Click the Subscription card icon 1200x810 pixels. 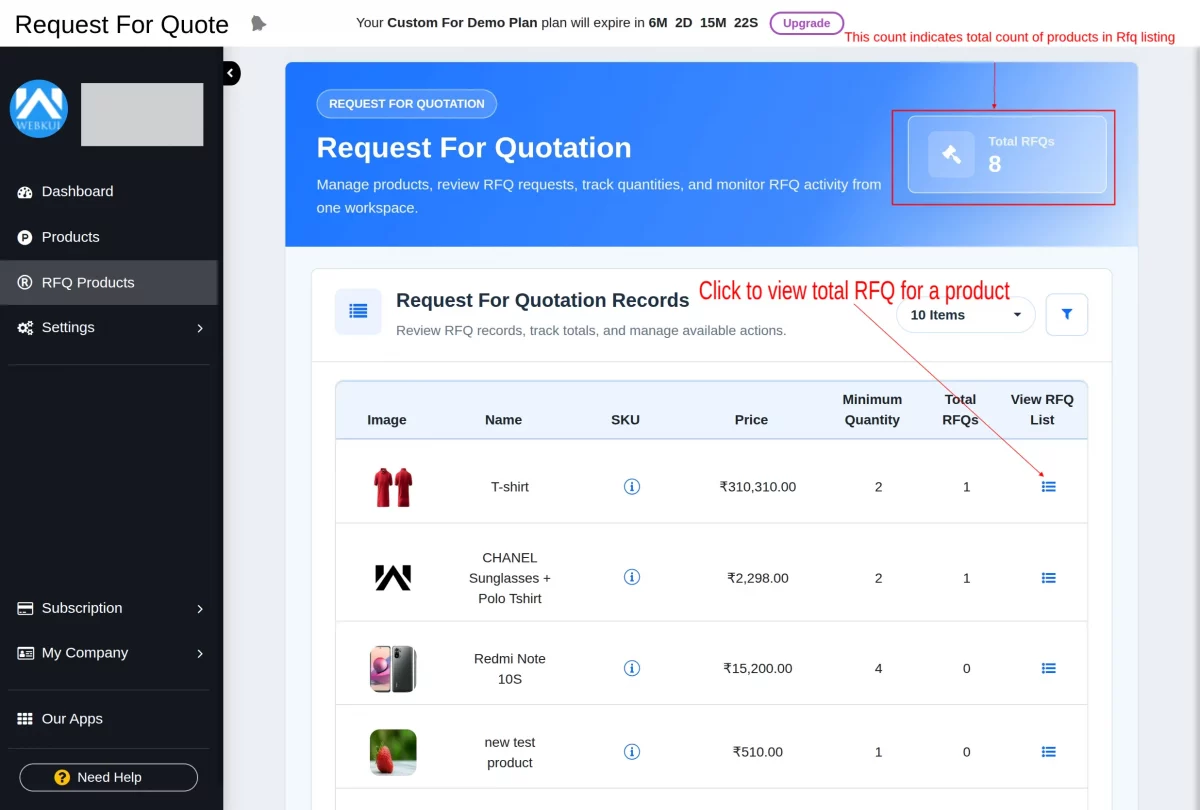(x=25, y=608)
